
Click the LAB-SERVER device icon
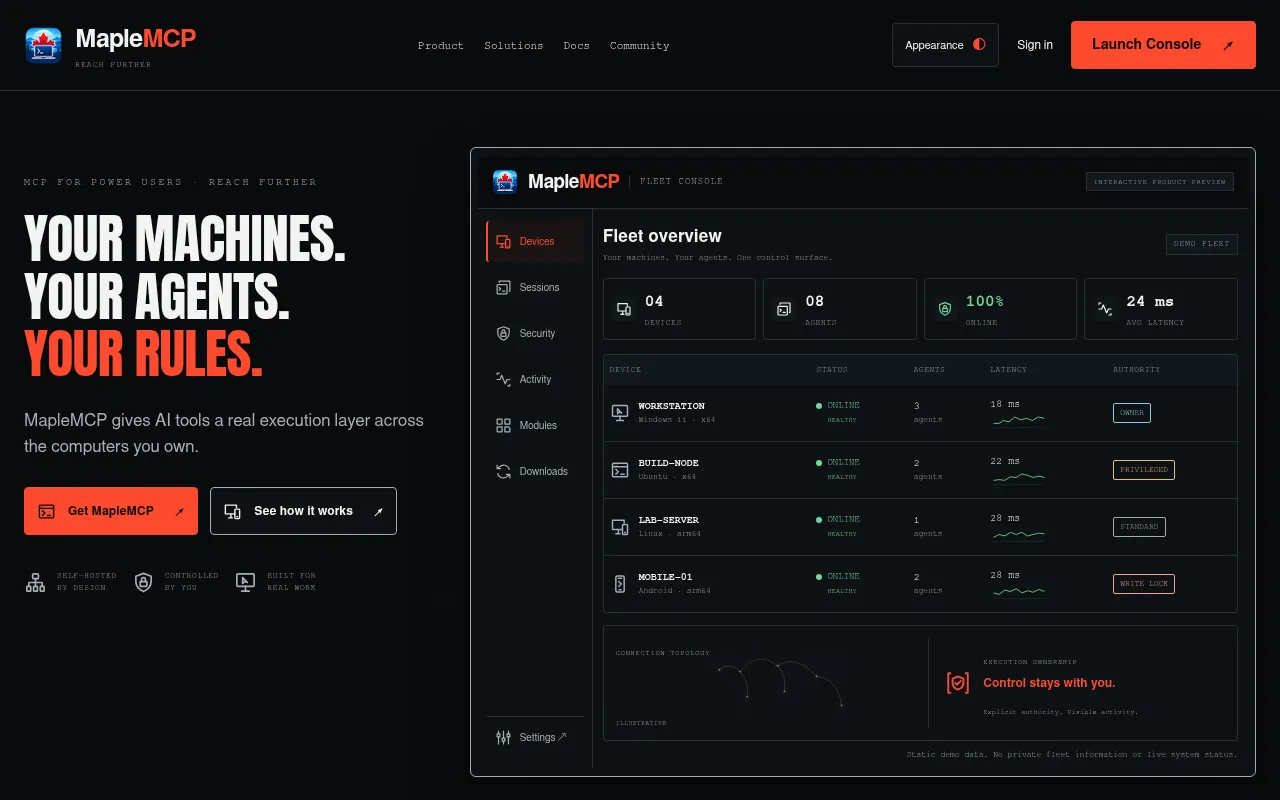(620, 527)
